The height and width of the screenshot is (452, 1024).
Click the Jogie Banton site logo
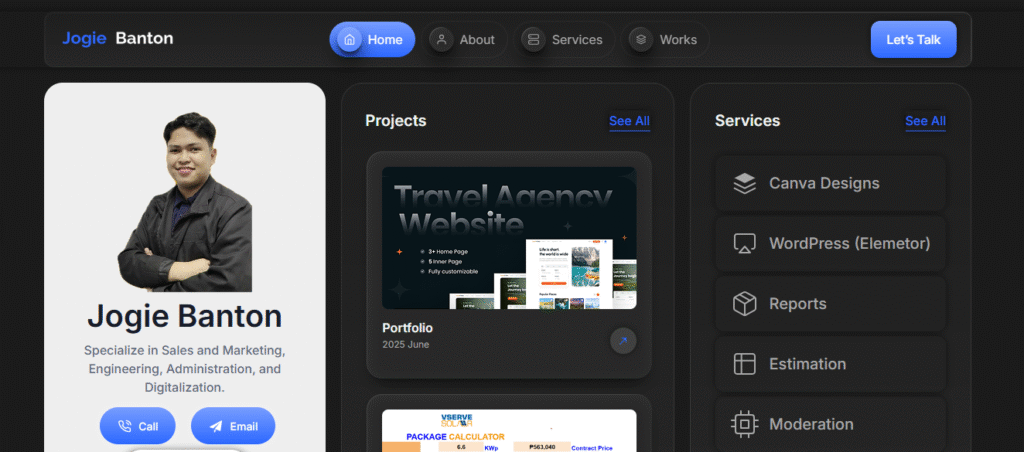(x=118, y=39)
